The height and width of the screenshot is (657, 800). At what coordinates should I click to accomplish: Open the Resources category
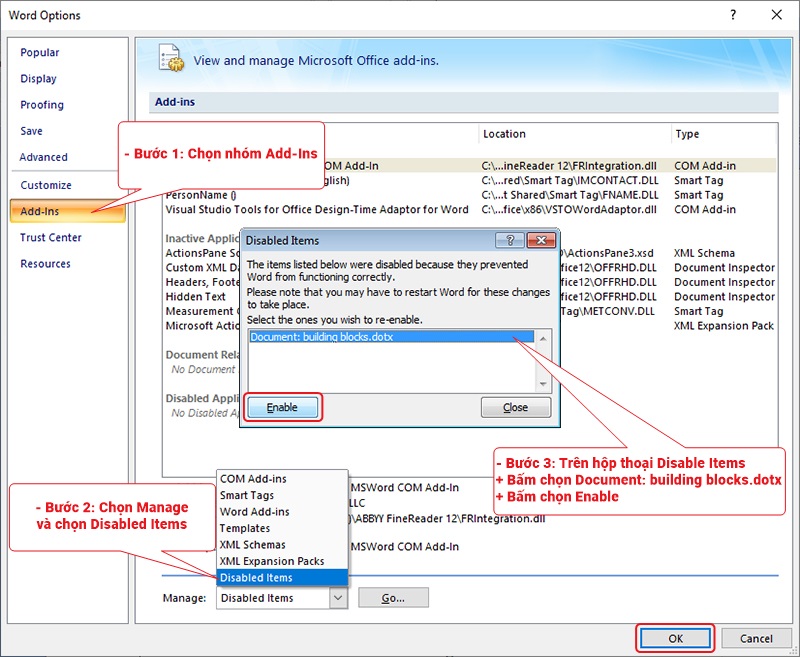click(45, 264)
